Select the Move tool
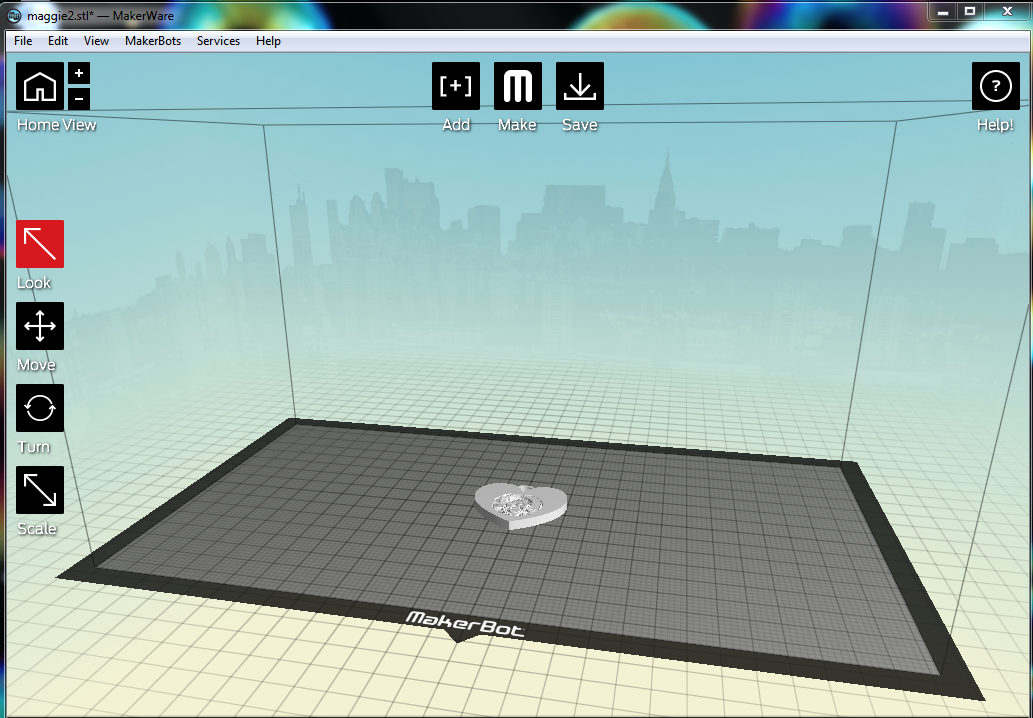The height and width of the screenshot is (718, 1033). pyautogui.click(x=40, y=326)
